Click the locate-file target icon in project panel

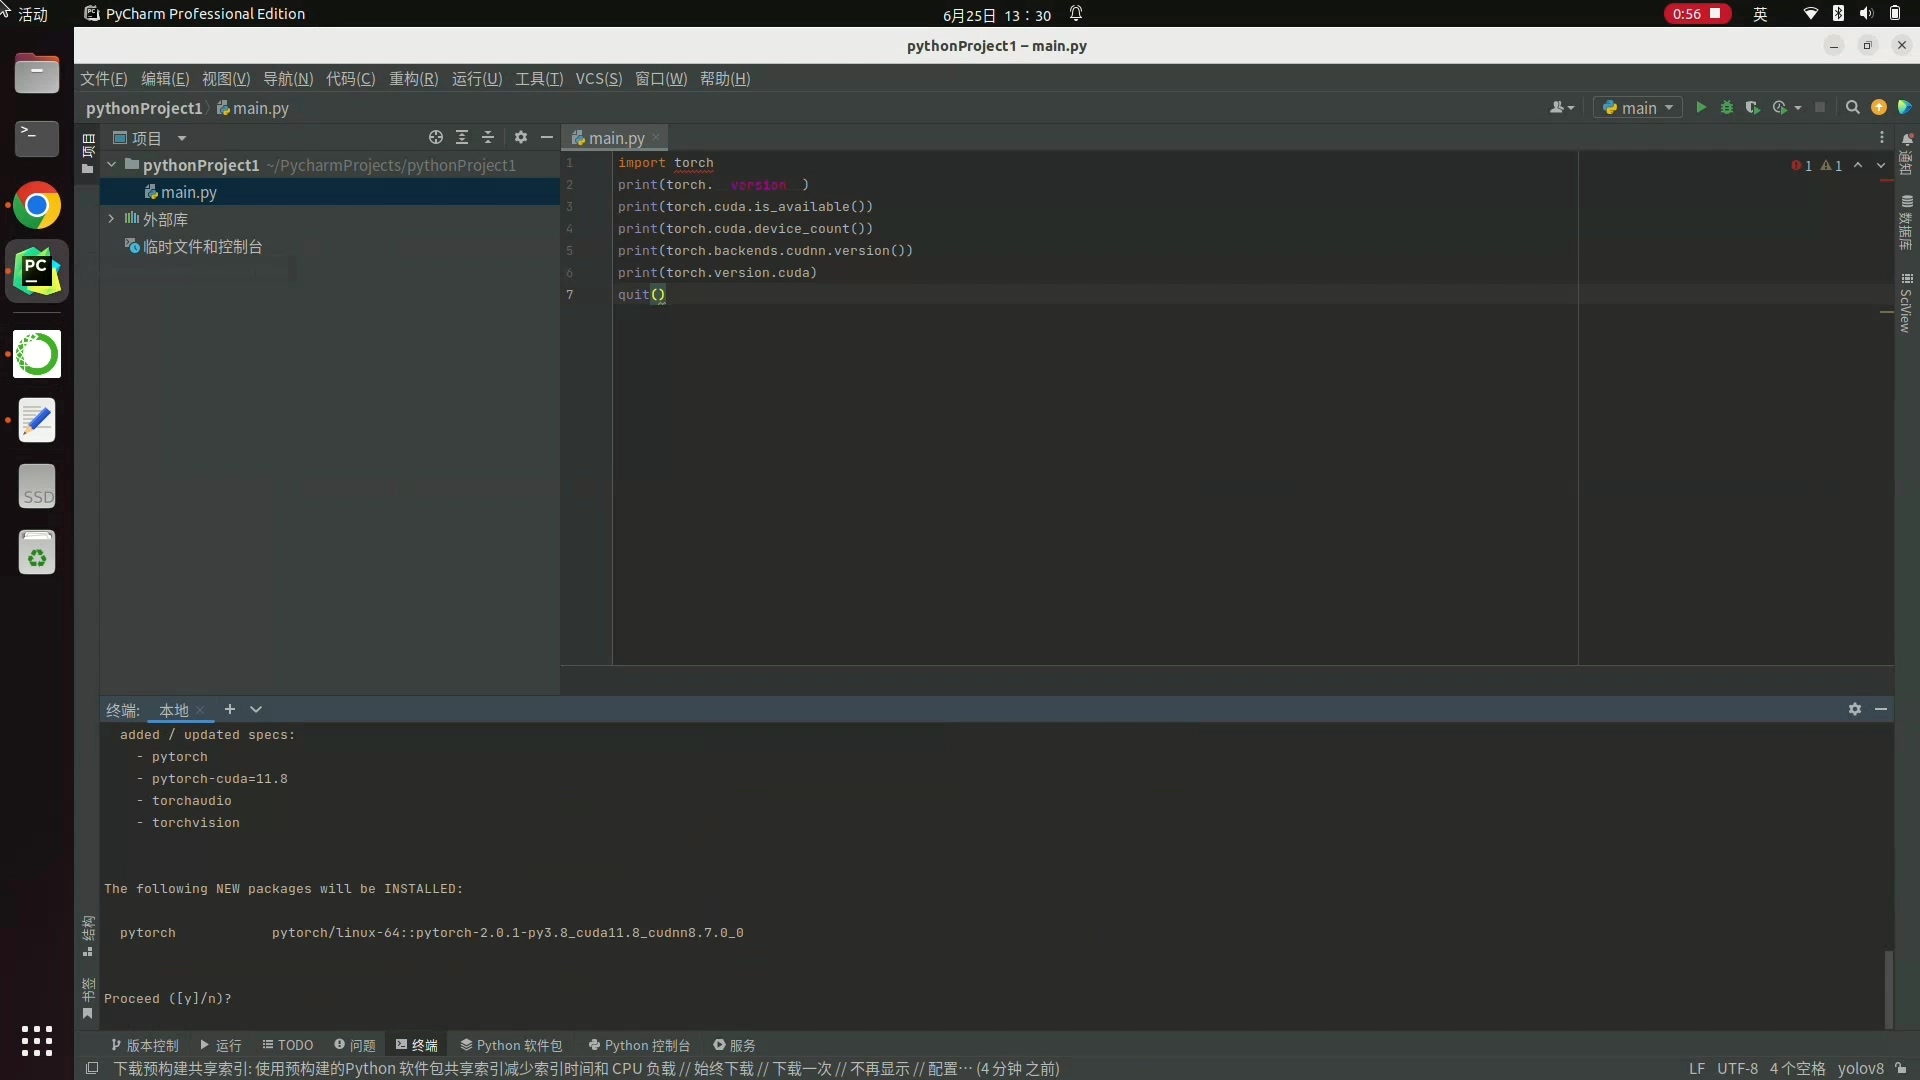pos(436,138)
